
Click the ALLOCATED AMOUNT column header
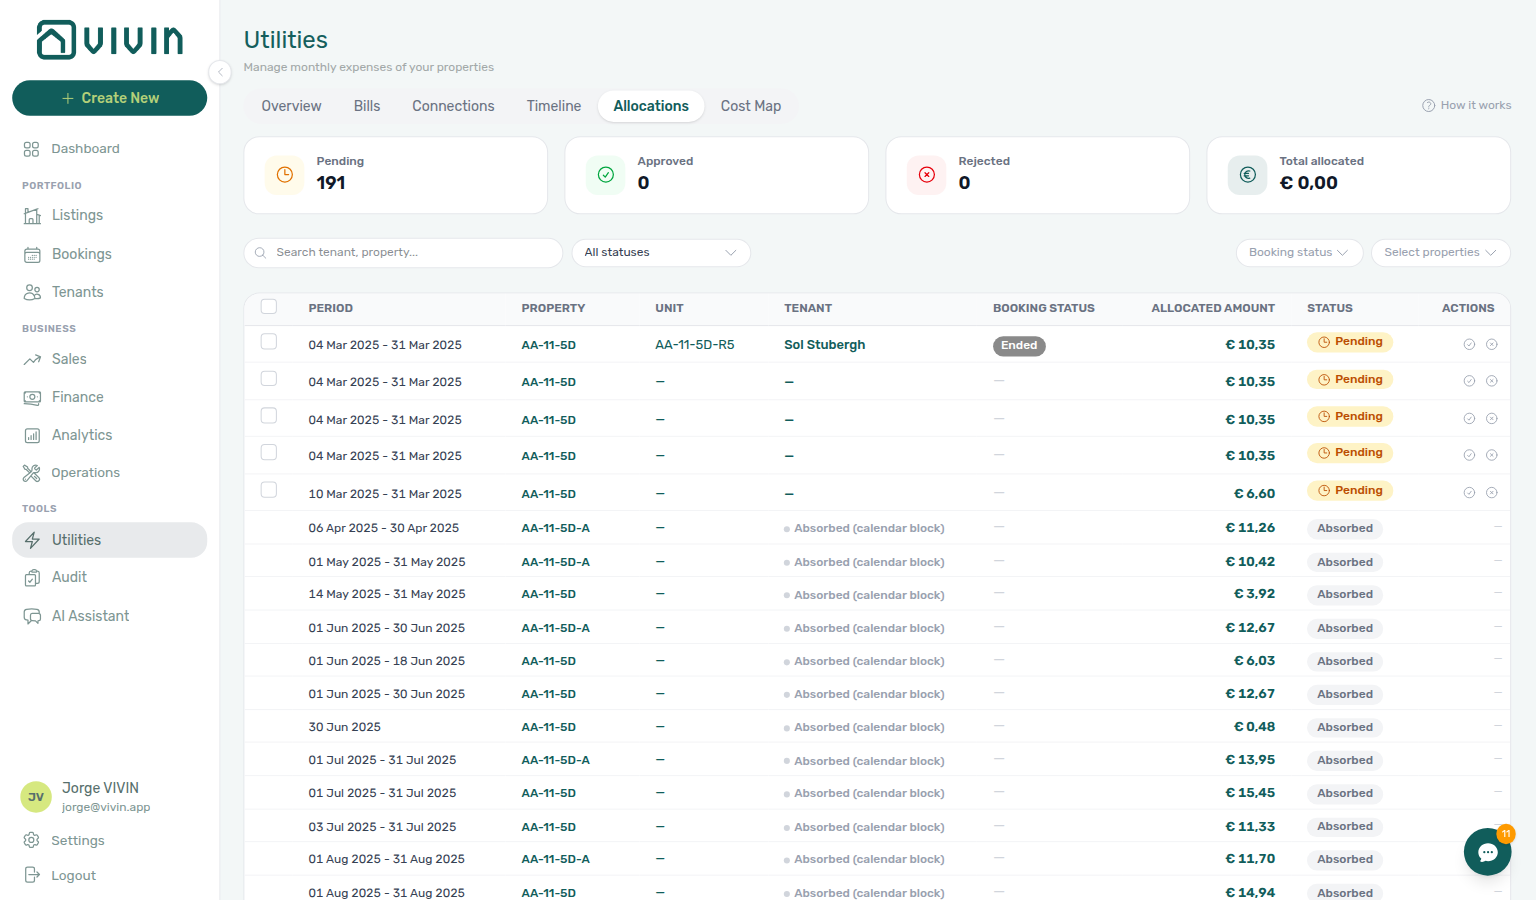[x=1212, y=308]
